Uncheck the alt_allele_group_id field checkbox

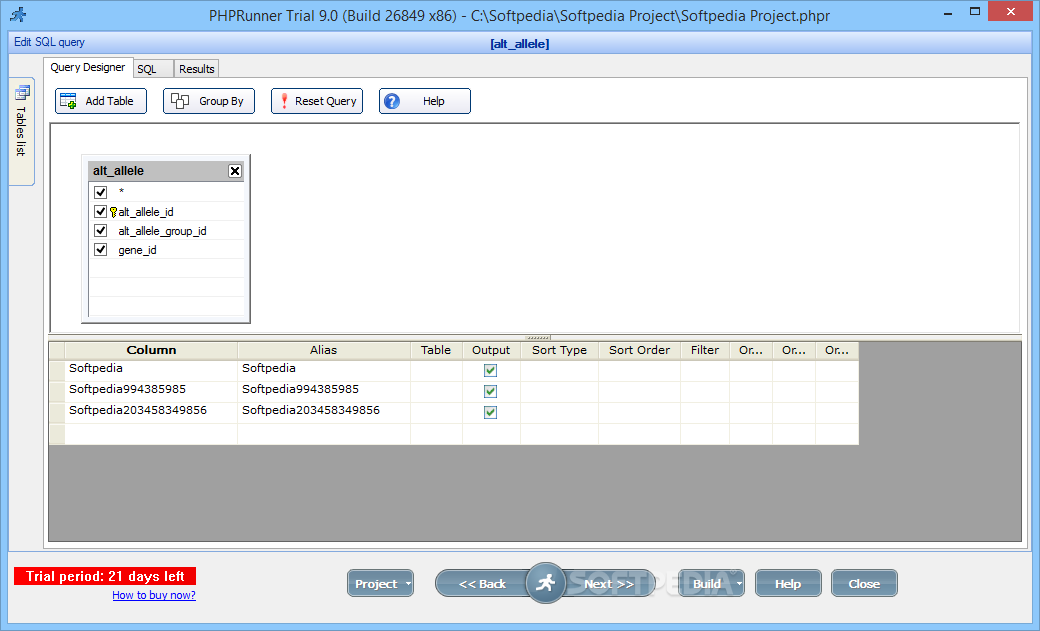tap(101, 231)
